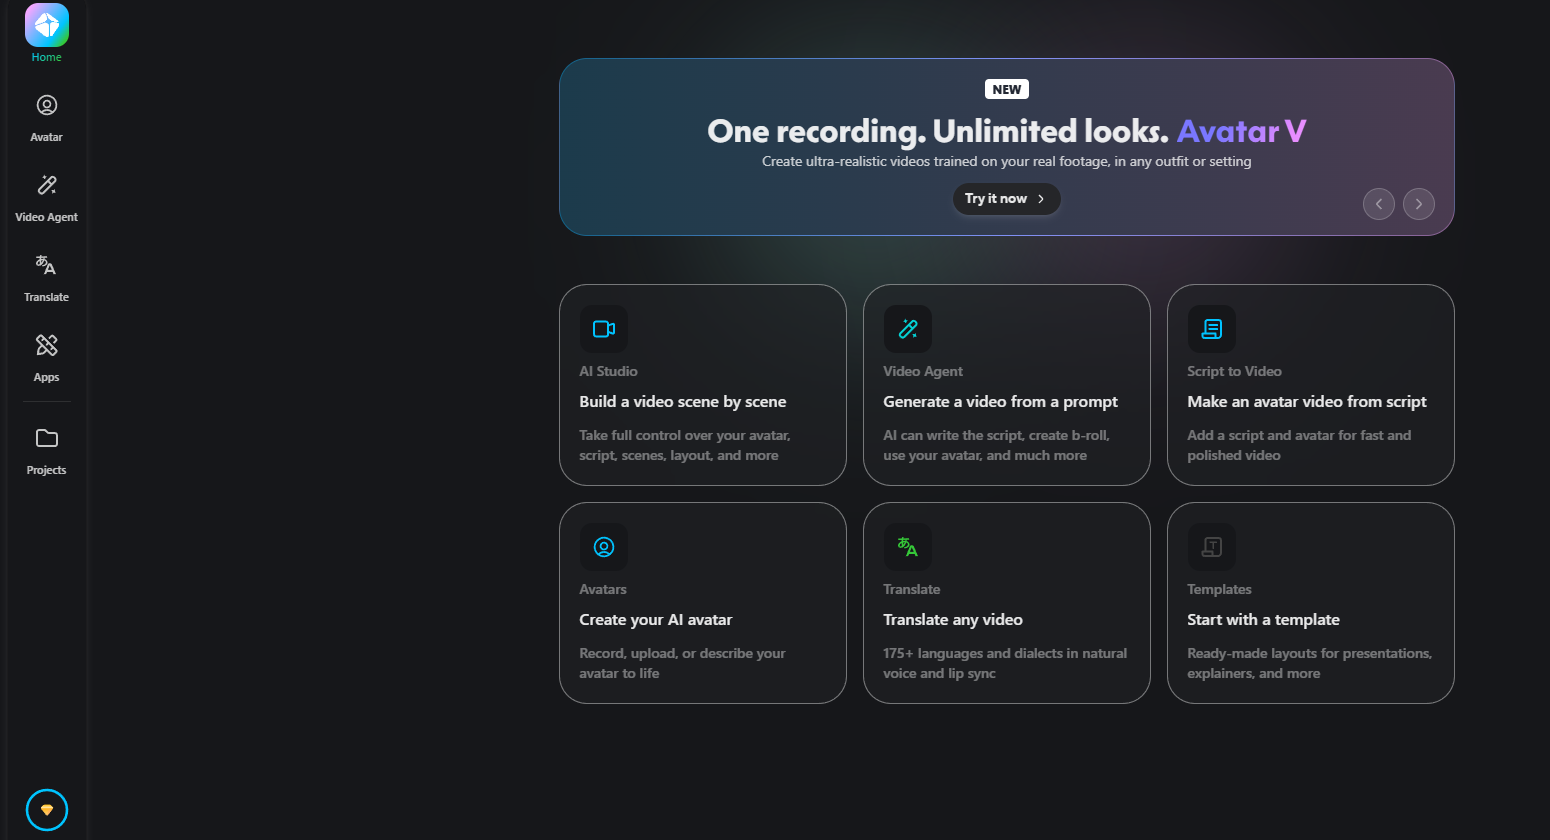Click the NEW badge in the banner

[1007, 89]
